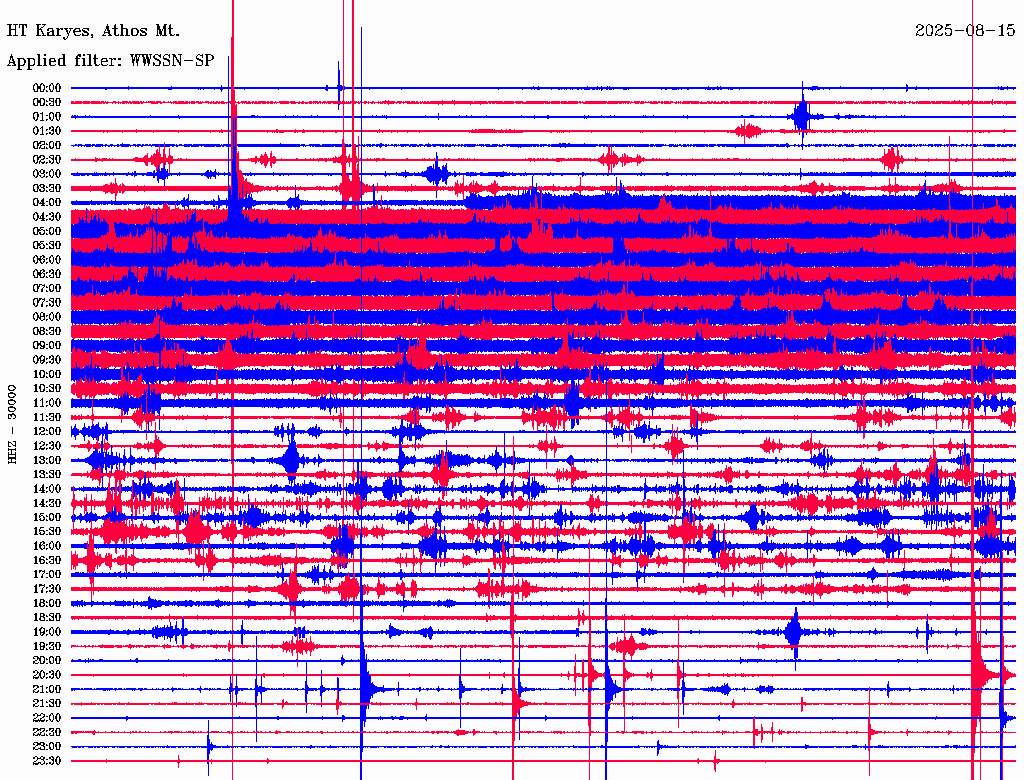Select the 06:30 time row label
Screen dimensions: 1024x780
(x=46, y=274)
